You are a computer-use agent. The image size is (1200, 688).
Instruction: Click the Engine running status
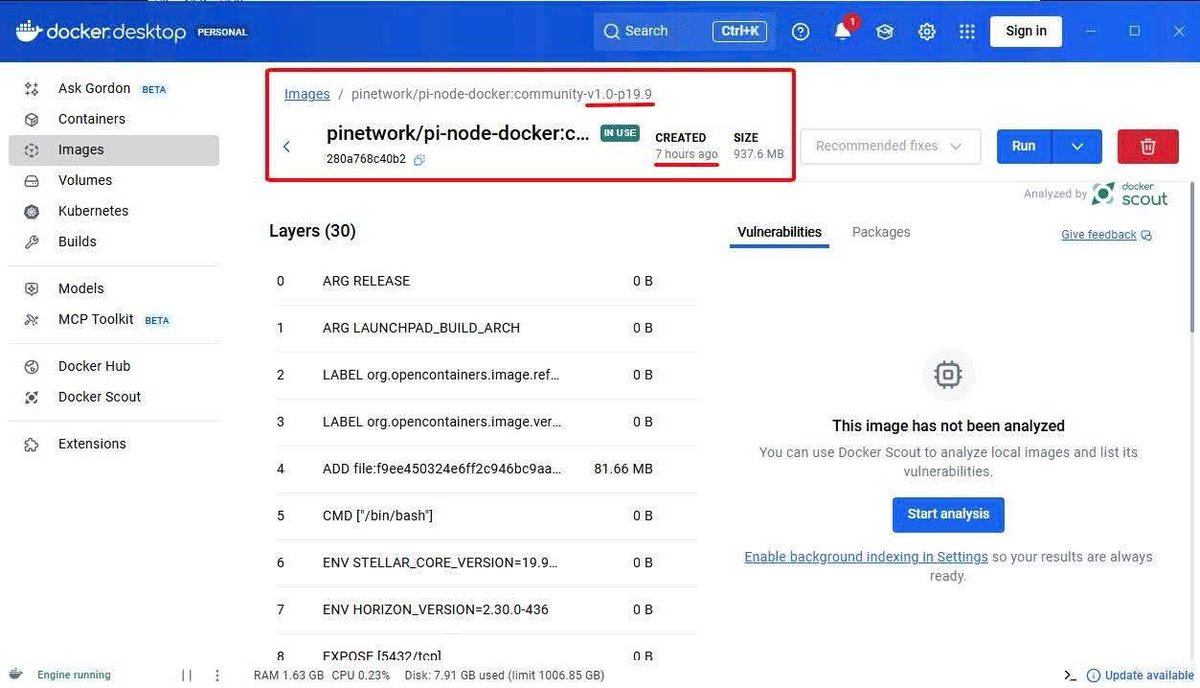pyautogui.click(x=74, y=675)
